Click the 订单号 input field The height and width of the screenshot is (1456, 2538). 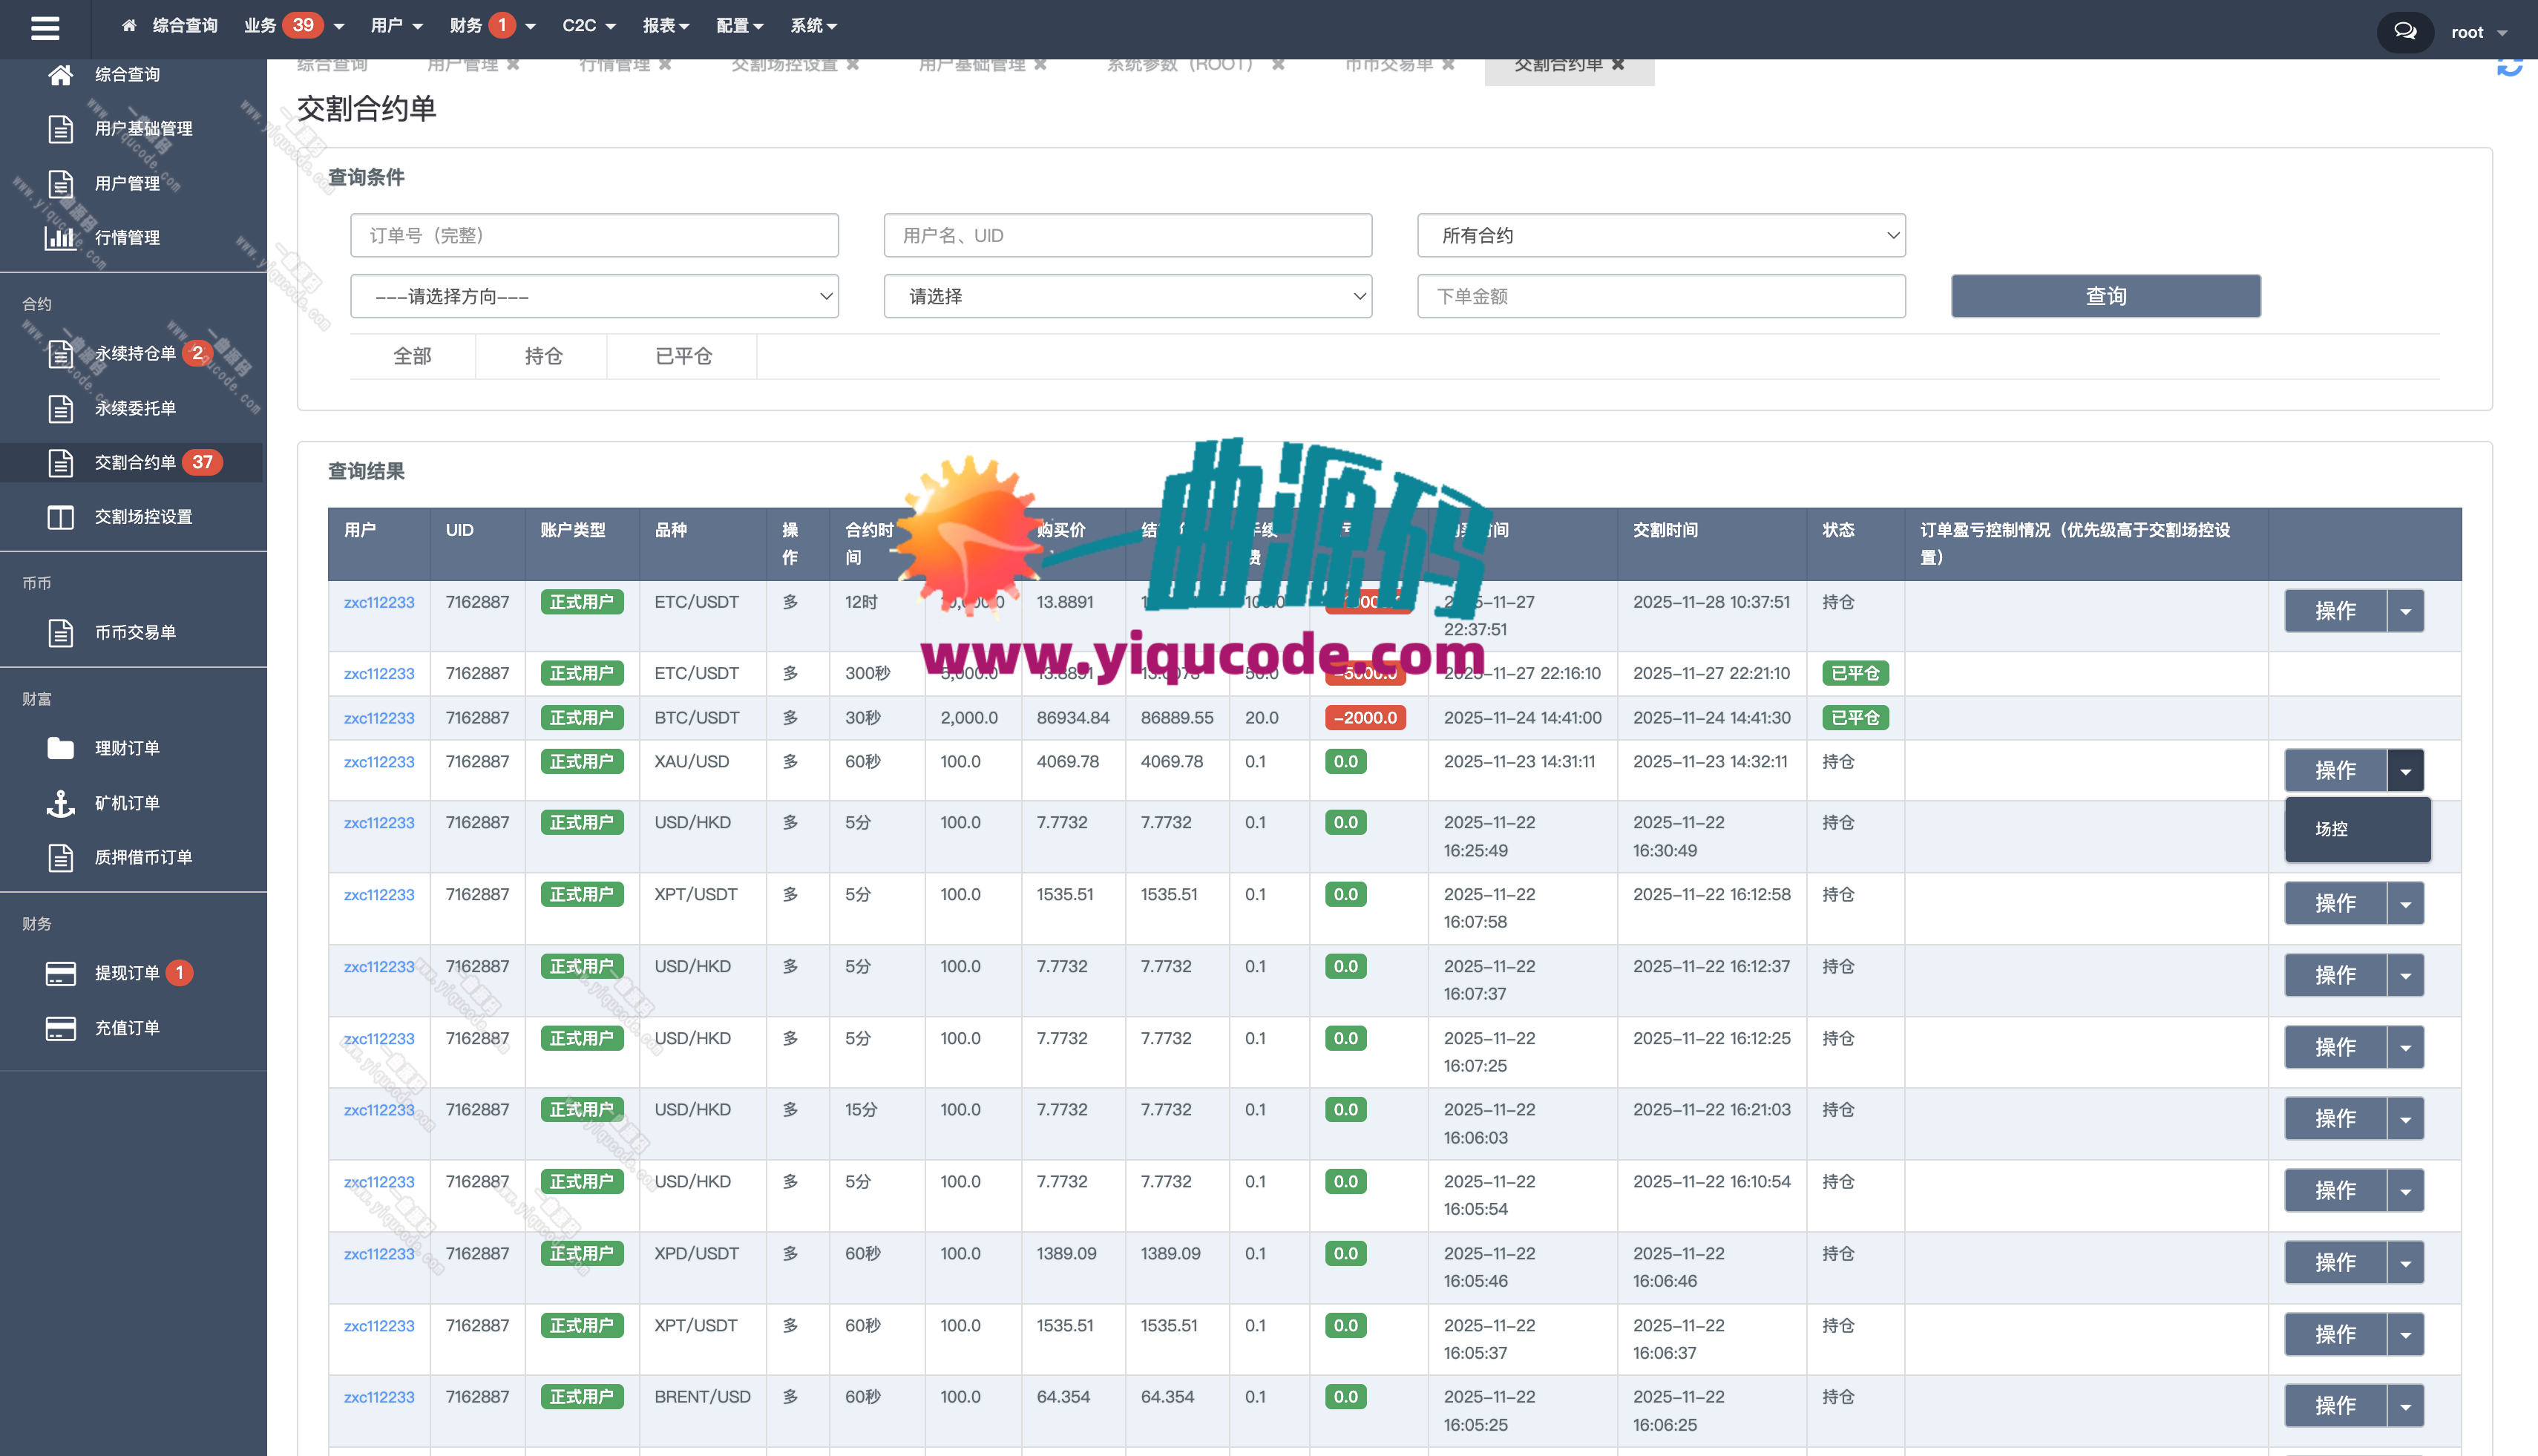[x=594, y=236]
